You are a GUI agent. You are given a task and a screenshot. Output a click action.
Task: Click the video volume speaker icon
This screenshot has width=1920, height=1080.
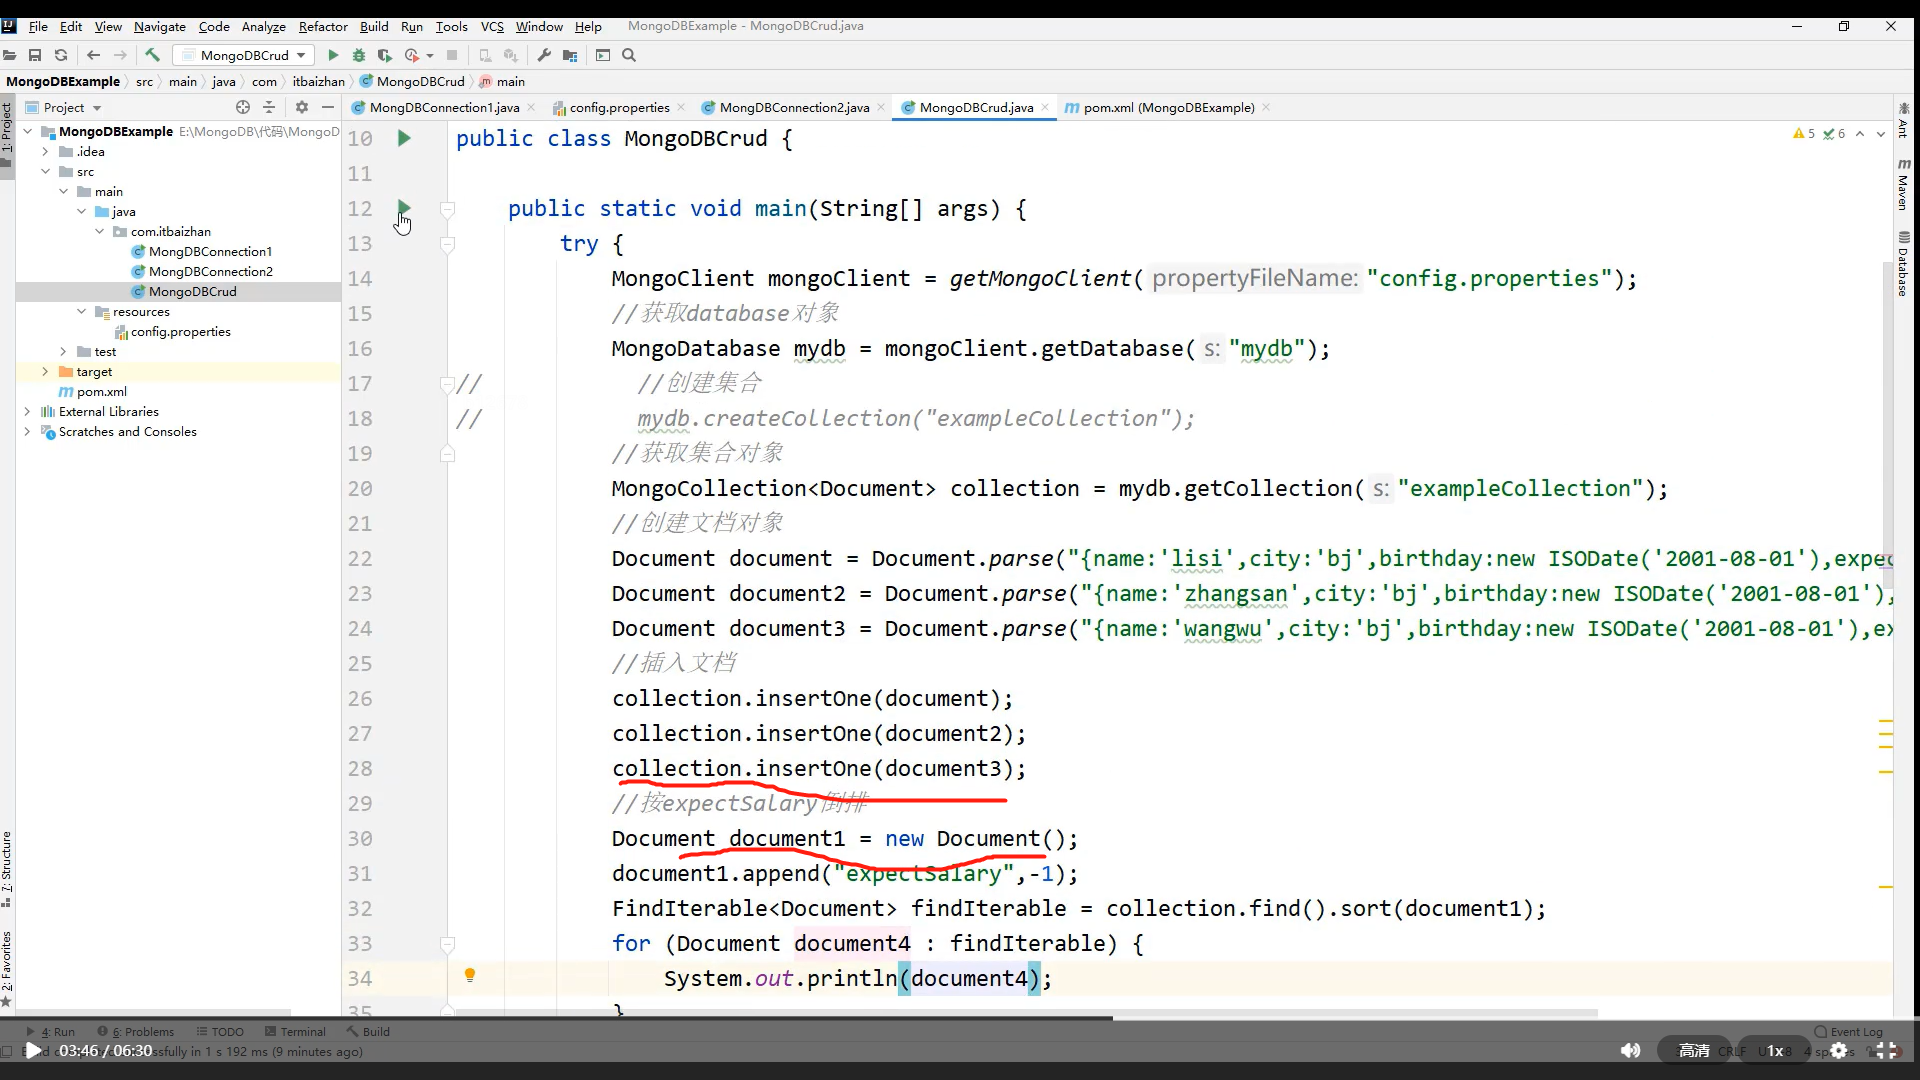click(1630, 1050)
